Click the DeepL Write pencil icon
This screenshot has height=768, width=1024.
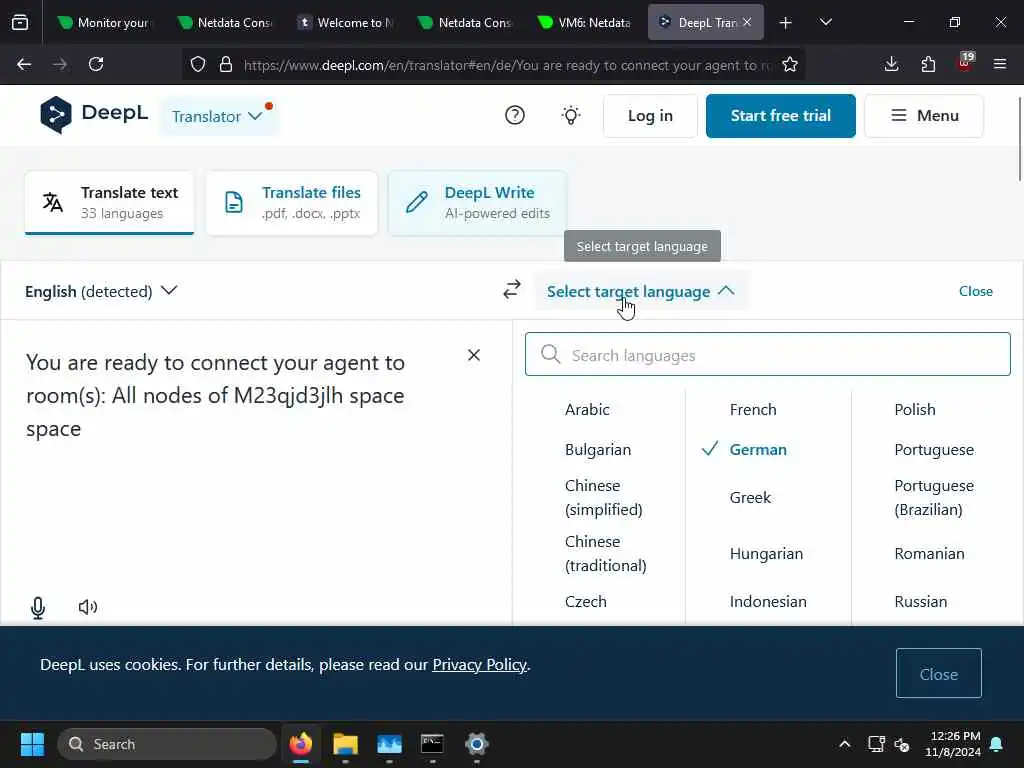417,202
